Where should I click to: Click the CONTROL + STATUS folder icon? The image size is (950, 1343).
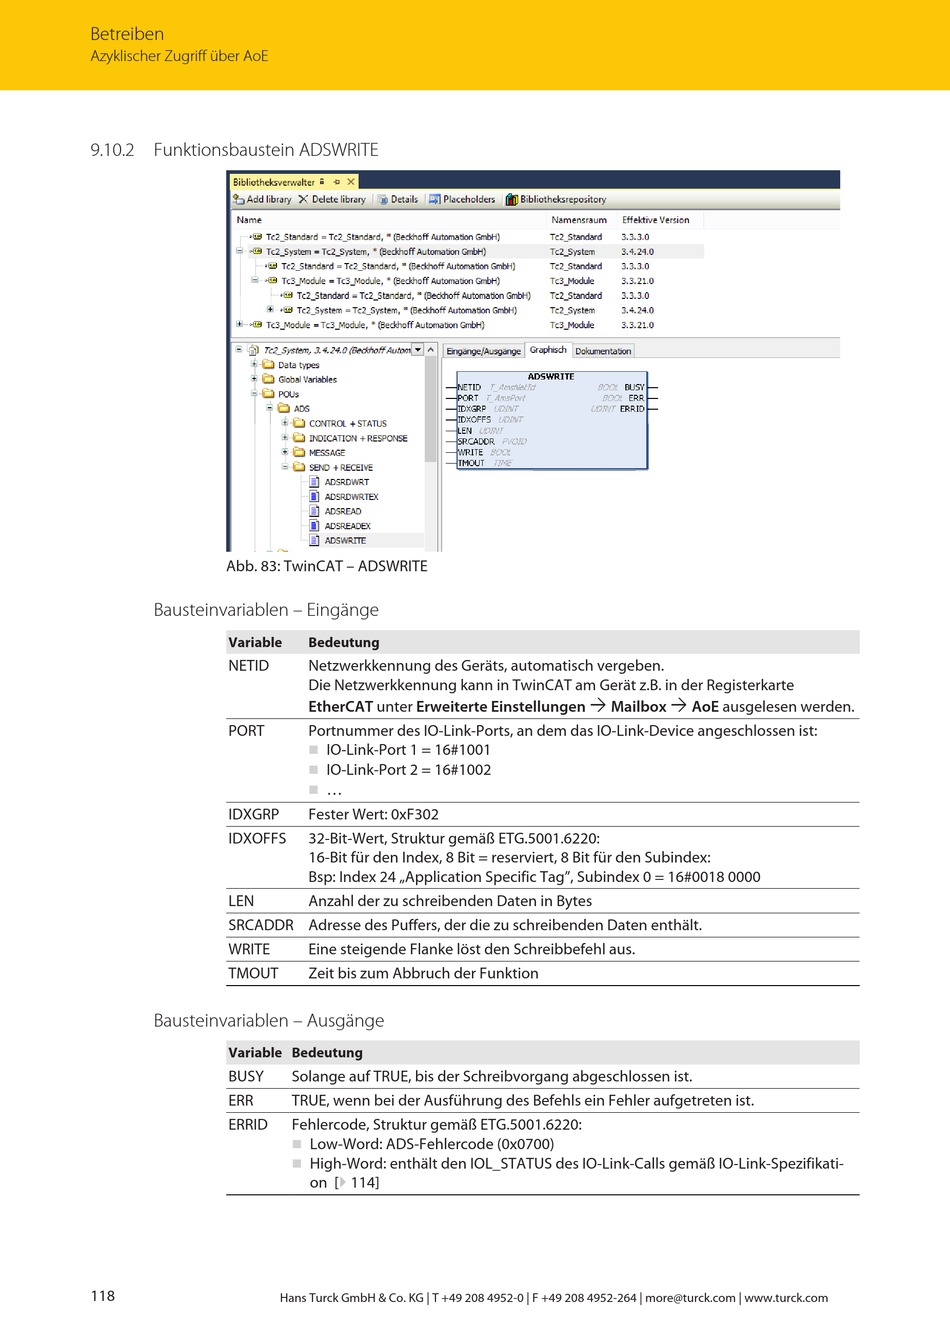299,423
